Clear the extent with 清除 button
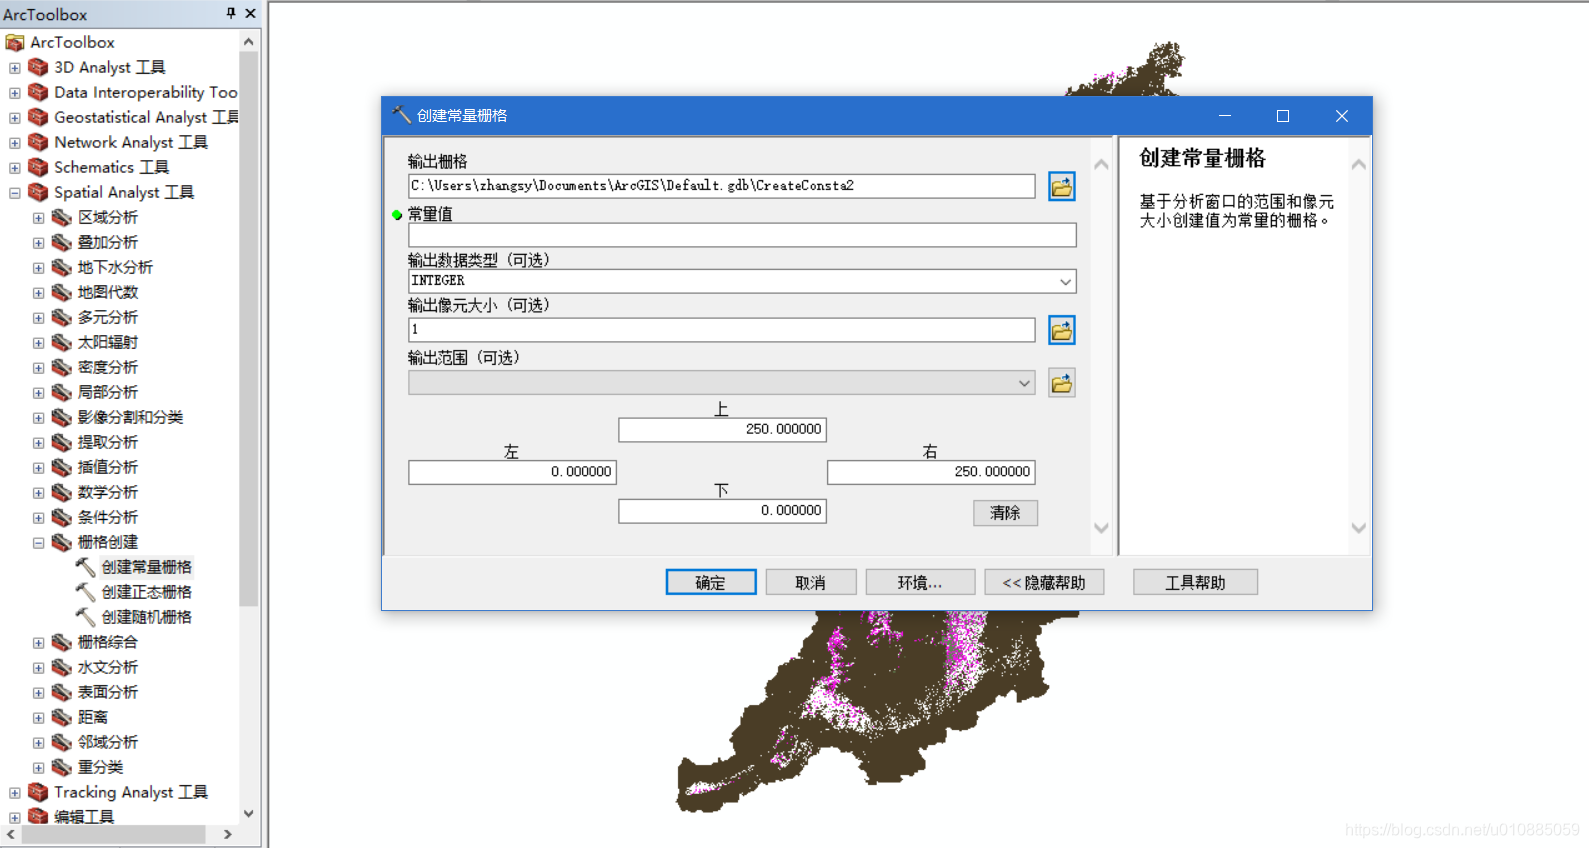Screen dimensions: 1589x848 point(1005,513)
